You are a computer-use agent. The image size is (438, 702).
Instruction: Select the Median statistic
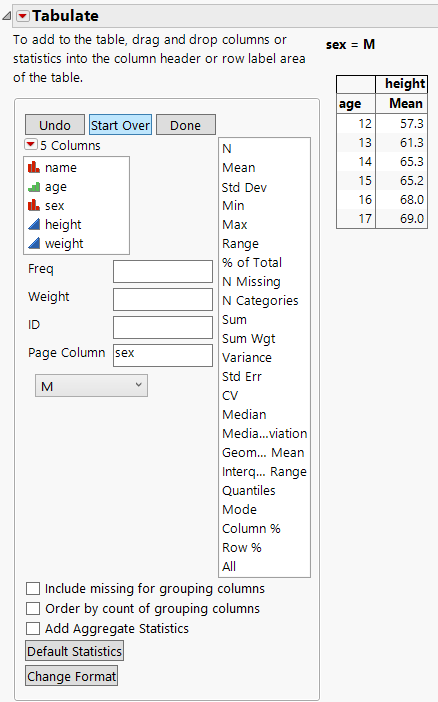[244, 415]
